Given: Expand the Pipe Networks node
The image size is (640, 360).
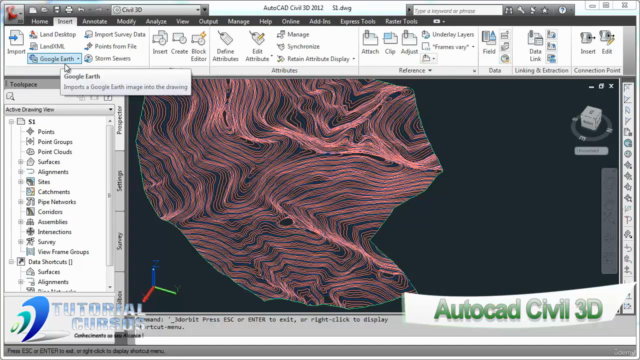Looking at the screenshot, I should (x=21, y=202).
